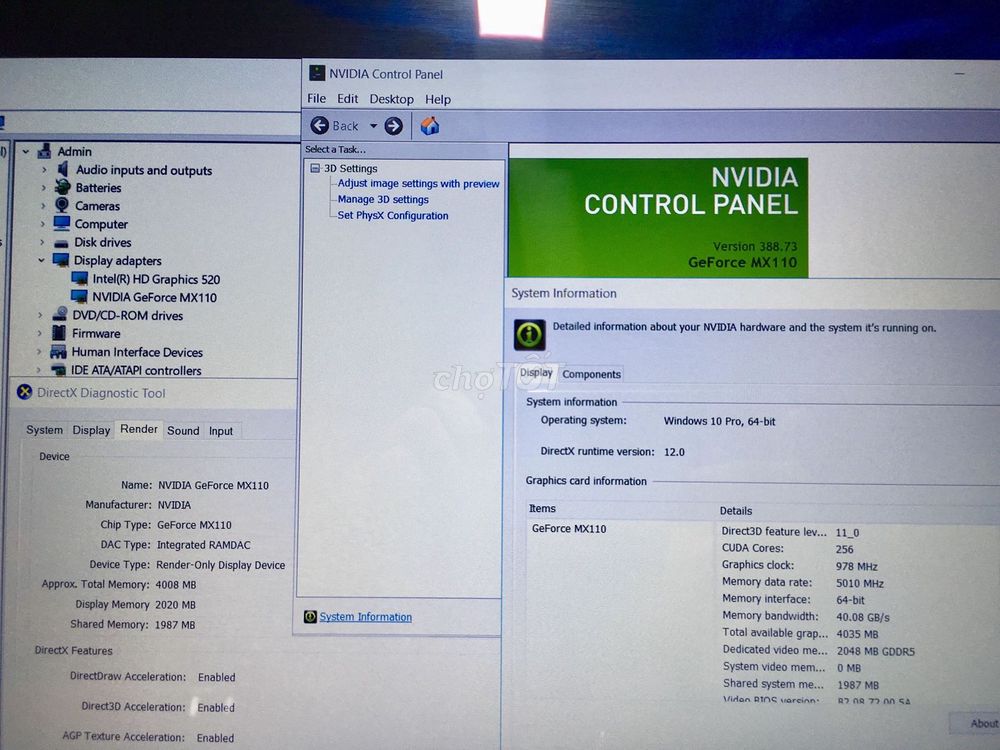Open the Edit menu
Screen dimensions: 1000x750
348,99
